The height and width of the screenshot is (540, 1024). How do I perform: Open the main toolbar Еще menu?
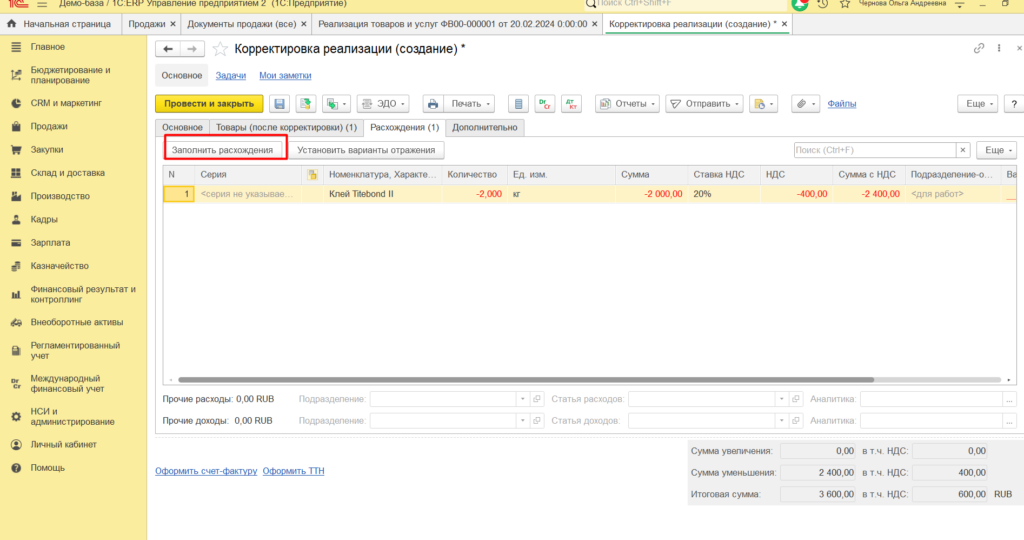coord(978,104)
